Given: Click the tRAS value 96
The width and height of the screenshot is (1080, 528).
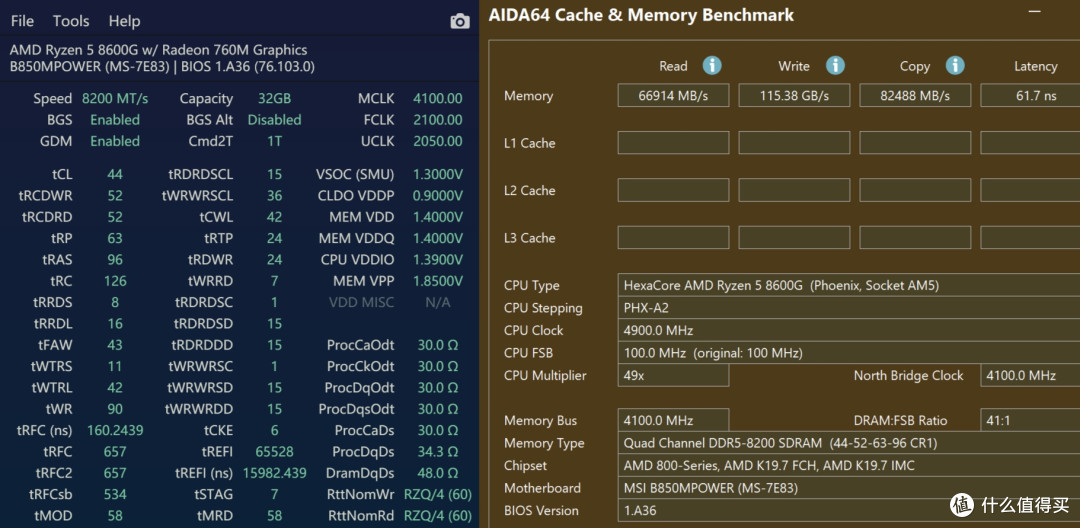Looking at the screenshot, I should (x=115, y=260).
